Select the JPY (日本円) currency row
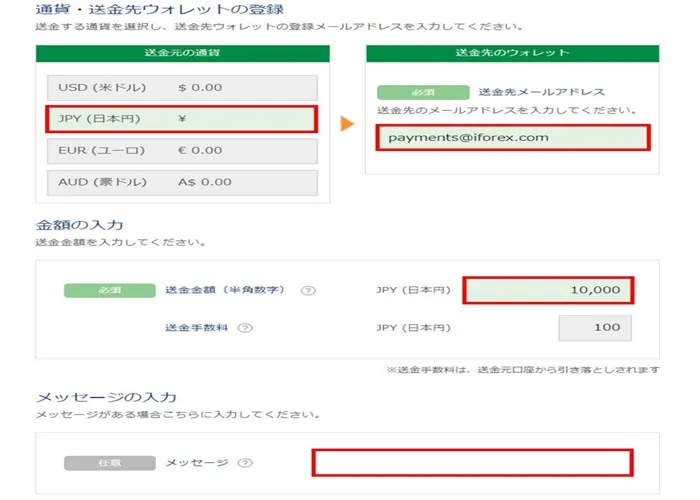 point(182,119)
